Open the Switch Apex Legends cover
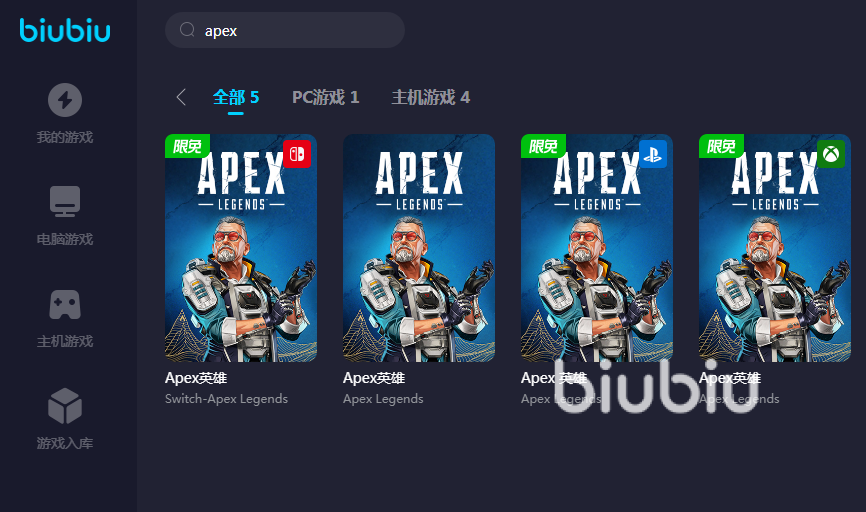 pyautogui.click(x=241, y=248)
